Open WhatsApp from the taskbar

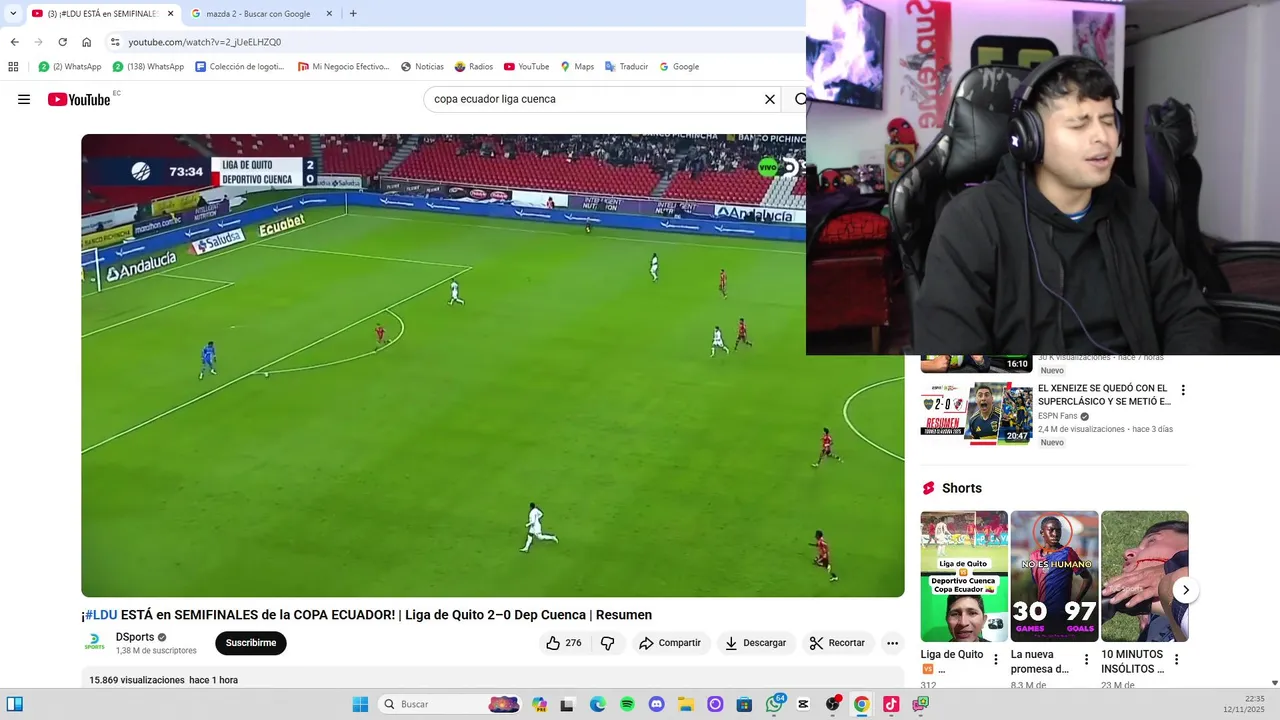pos(774,704)
